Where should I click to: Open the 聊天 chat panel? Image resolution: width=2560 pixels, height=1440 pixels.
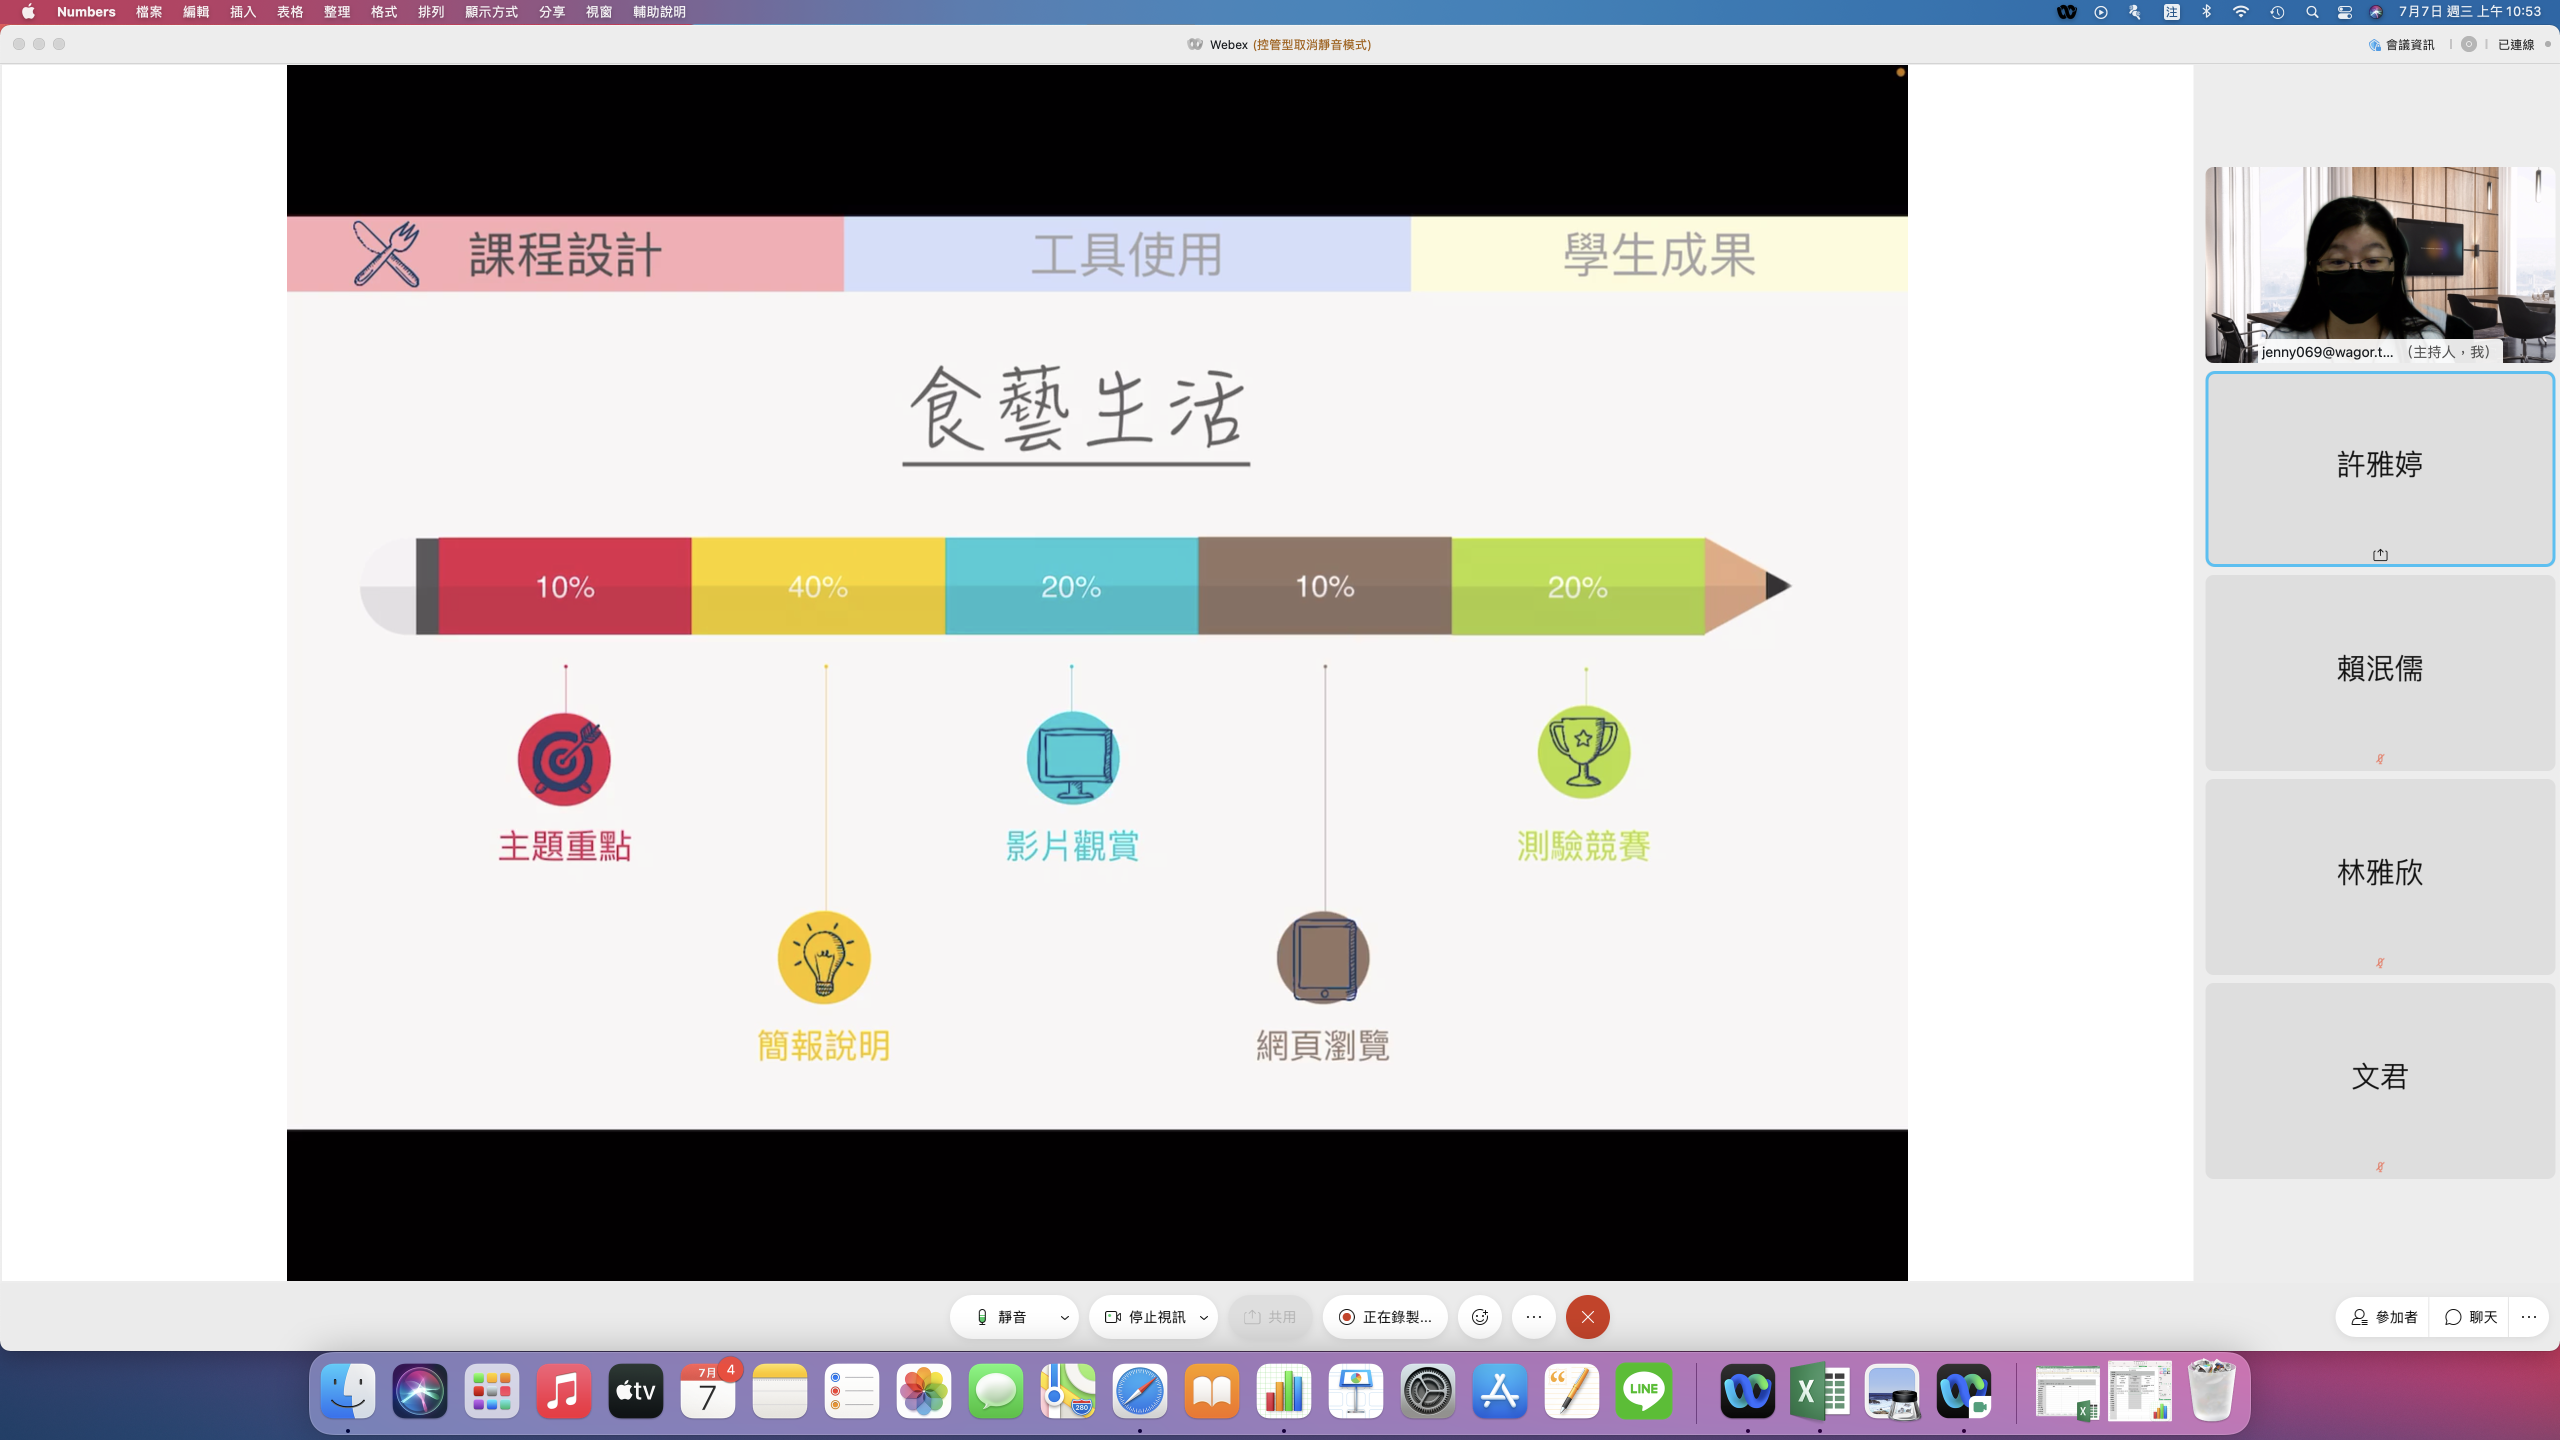click(2471, 1317)
